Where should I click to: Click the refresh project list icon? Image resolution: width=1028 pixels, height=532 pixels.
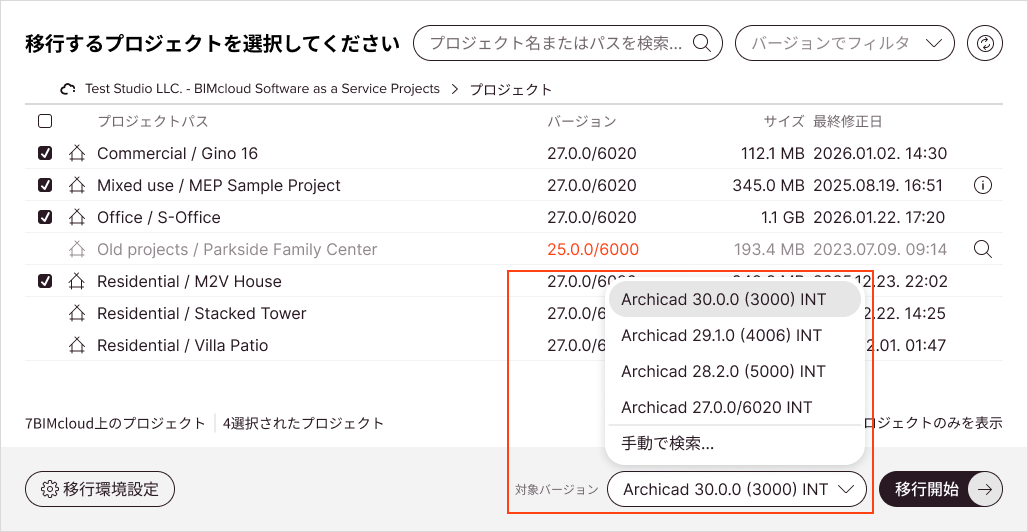click(985, 43)
